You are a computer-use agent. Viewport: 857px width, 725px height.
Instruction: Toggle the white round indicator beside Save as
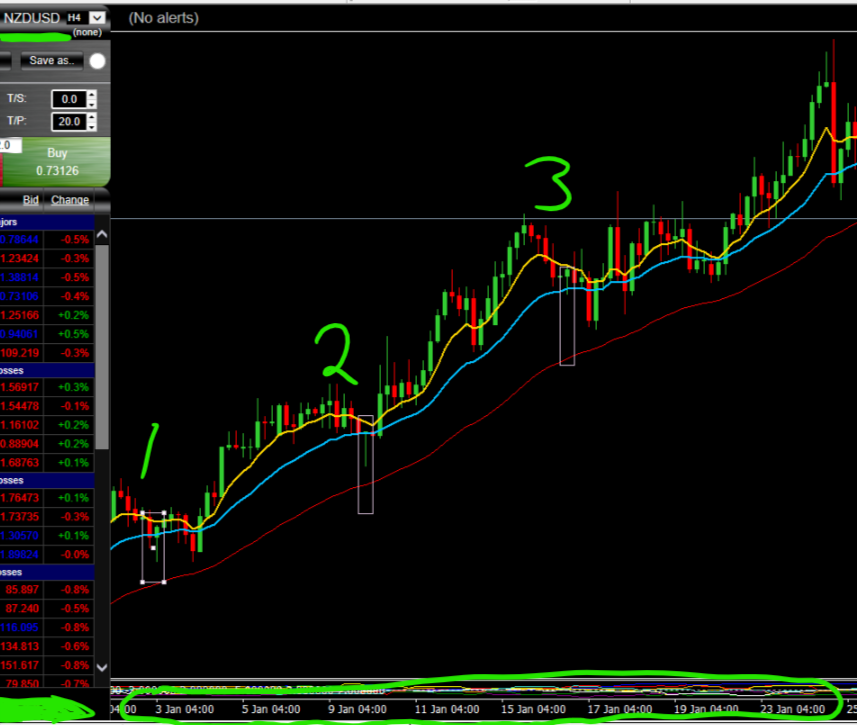[97, 61]
